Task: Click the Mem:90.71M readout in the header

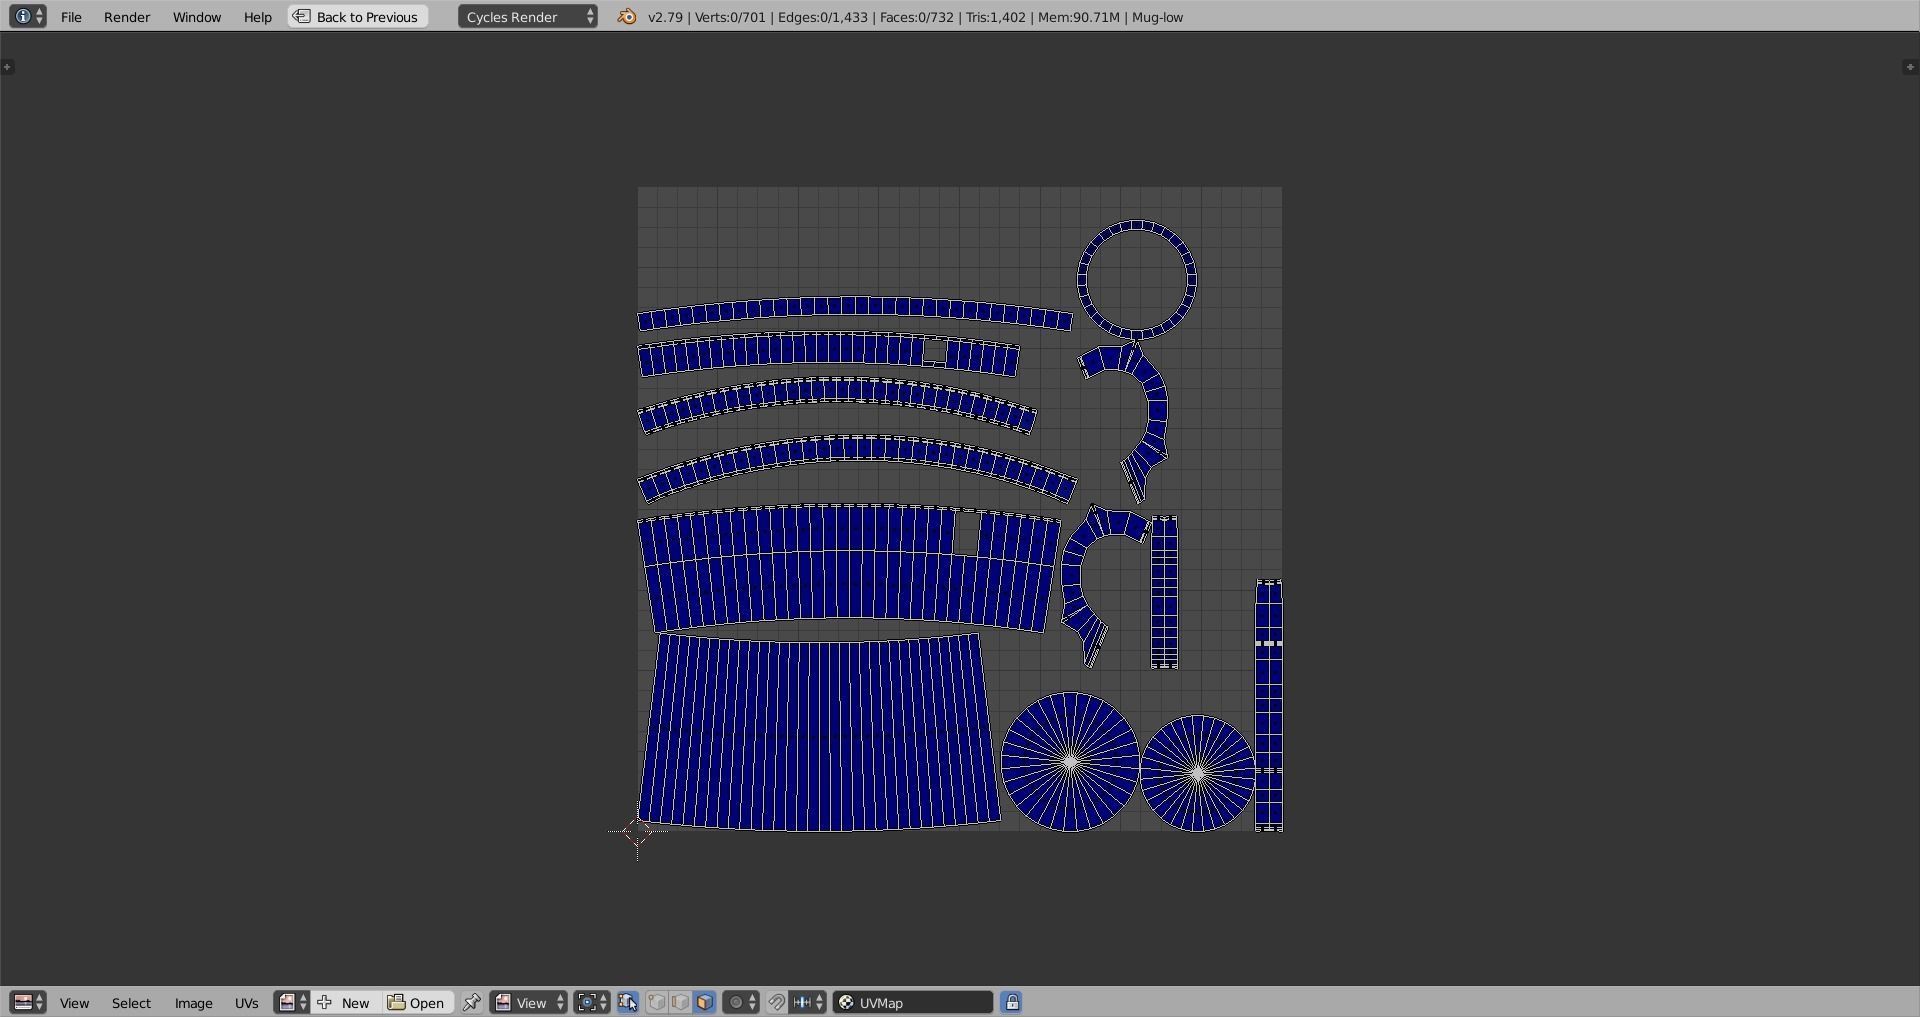Action: point(1079,17)
